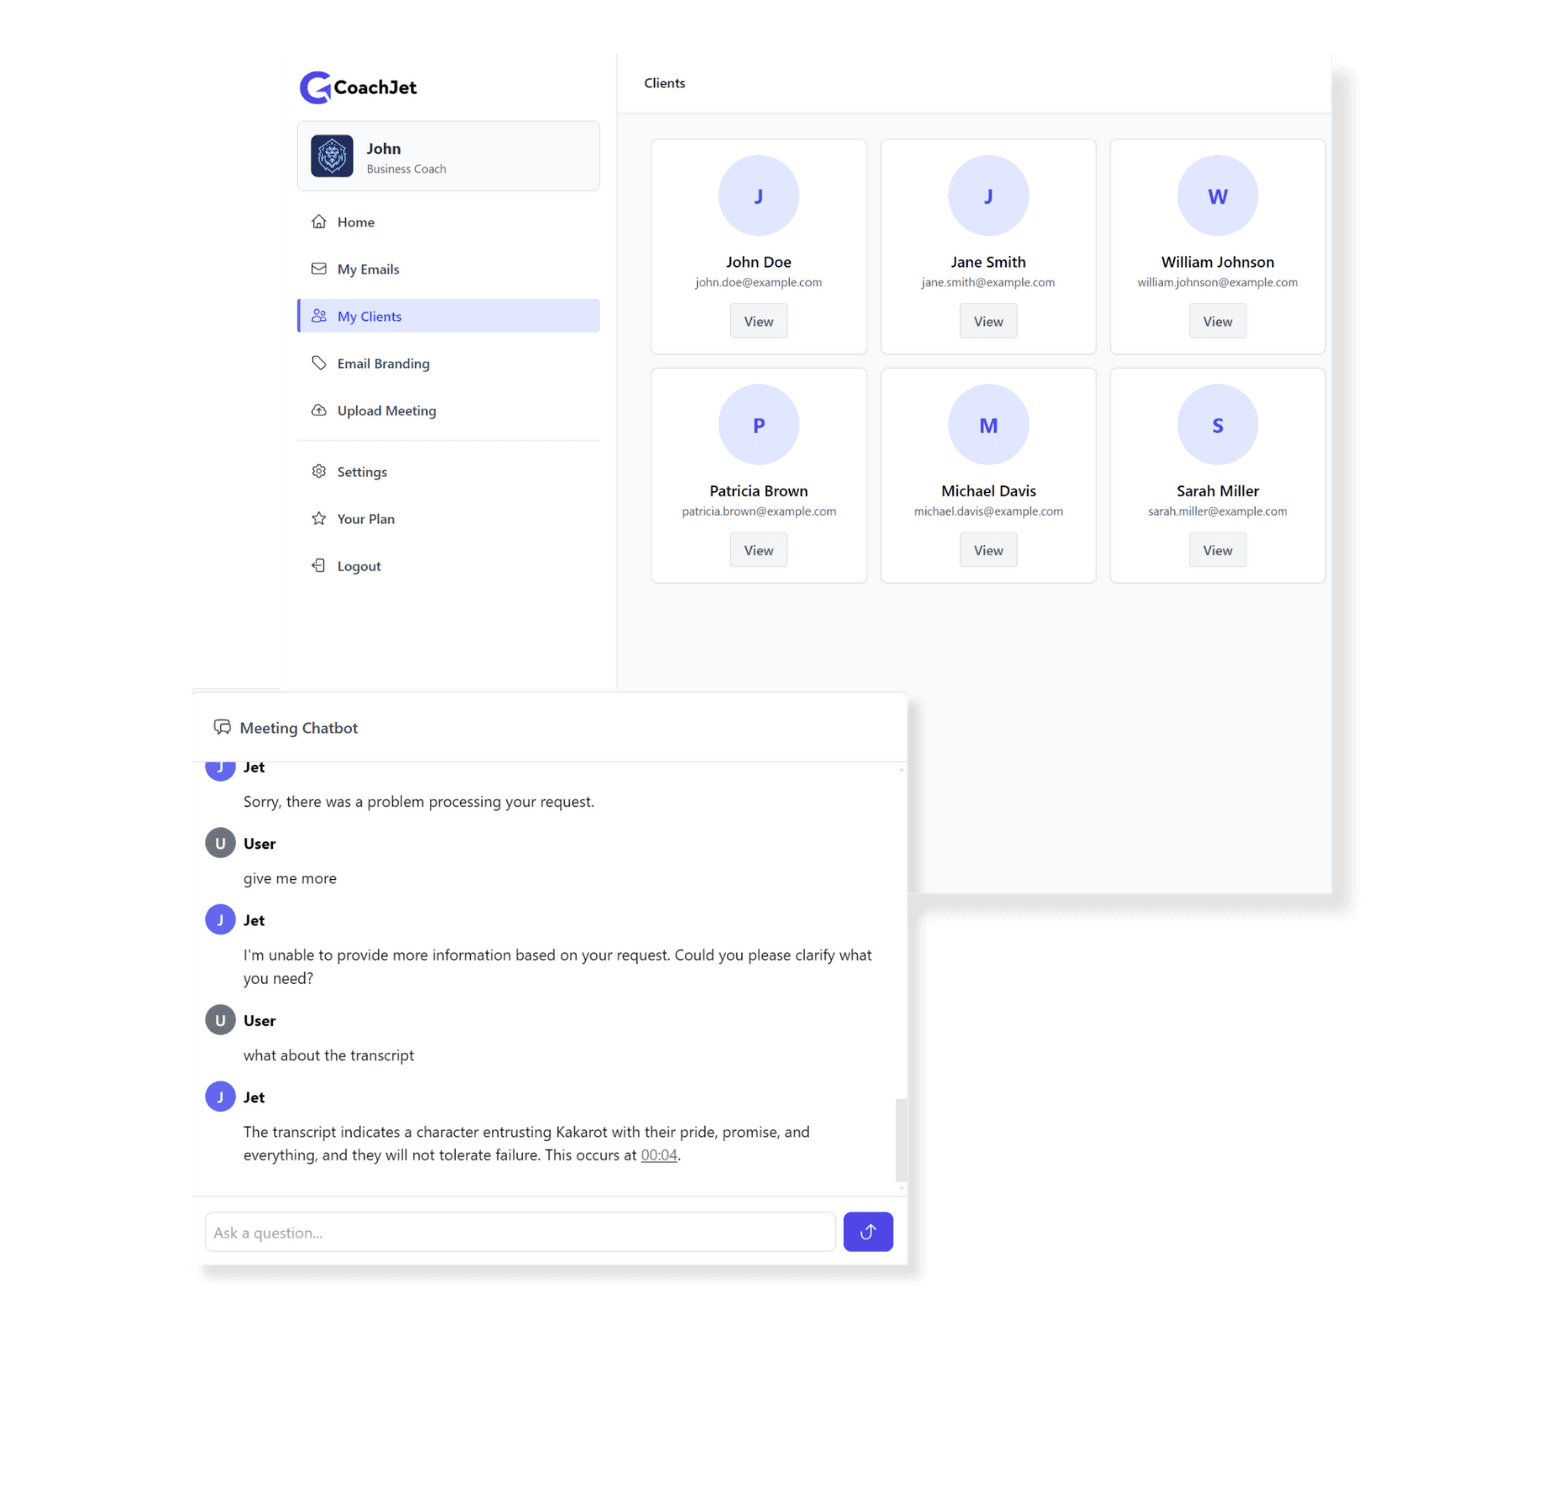View William Johnson's client profile

click(1218, 321)
